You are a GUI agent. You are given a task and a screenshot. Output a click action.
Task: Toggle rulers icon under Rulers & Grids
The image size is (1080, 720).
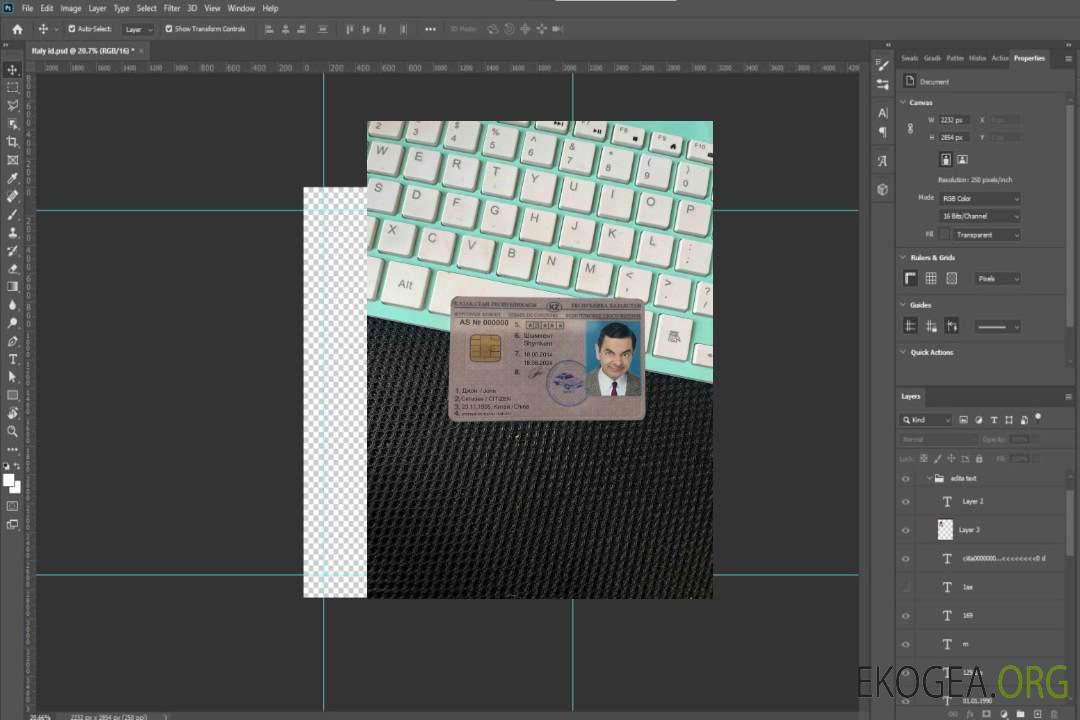coord(910,278)
